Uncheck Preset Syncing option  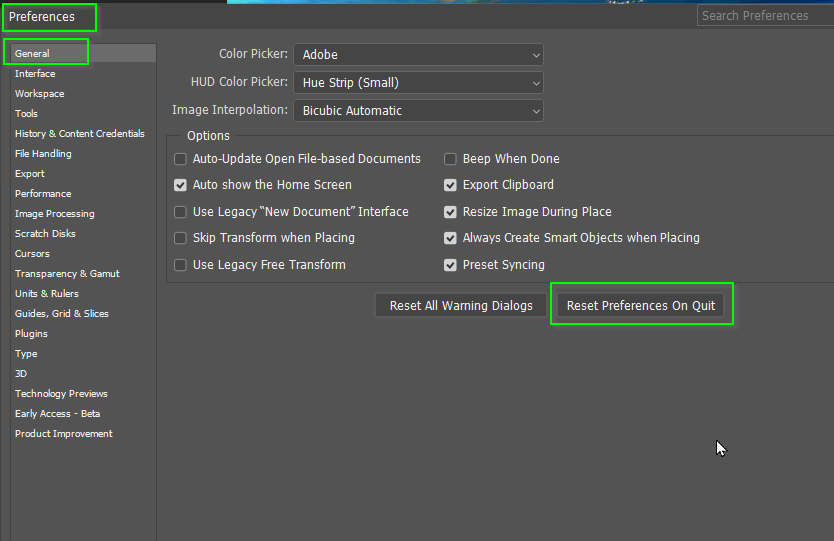point(451,265)
